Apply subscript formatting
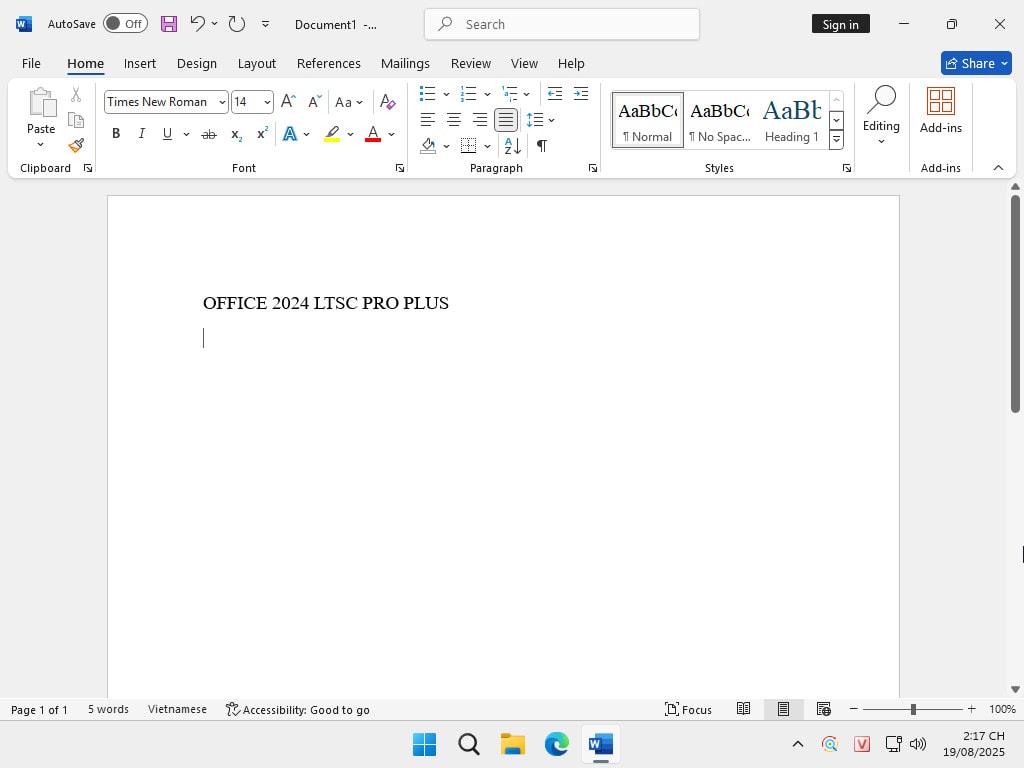 (236, 135)
